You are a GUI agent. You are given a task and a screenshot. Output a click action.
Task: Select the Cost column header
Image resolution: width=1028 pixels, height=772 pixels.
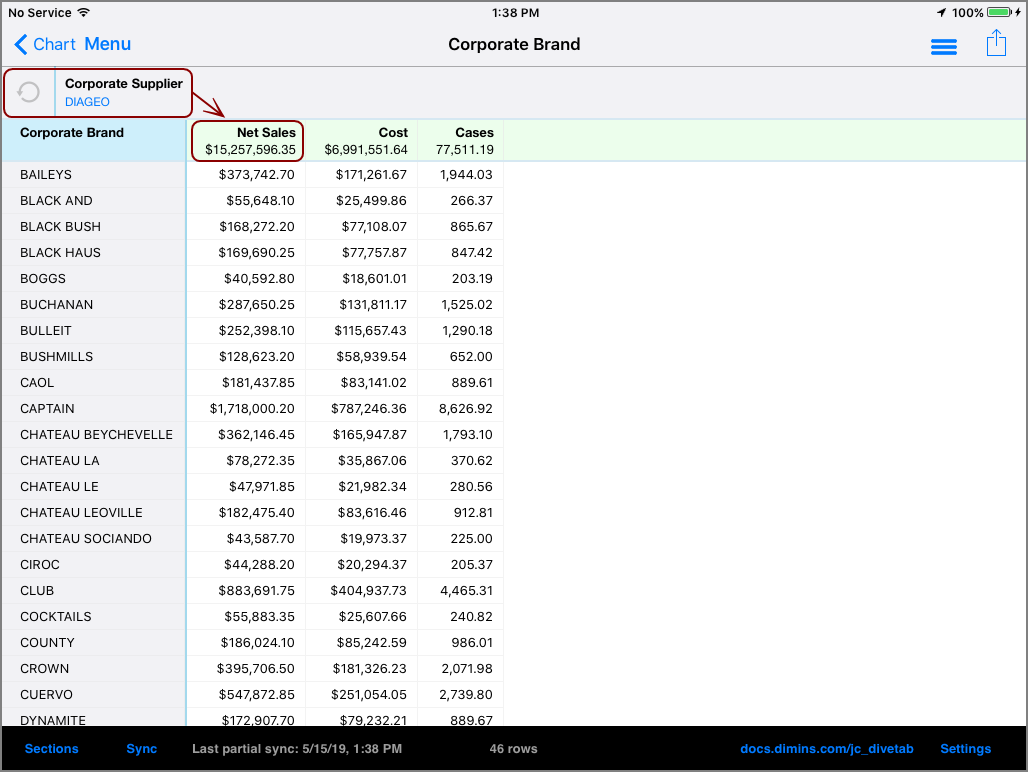click(362, 141)
